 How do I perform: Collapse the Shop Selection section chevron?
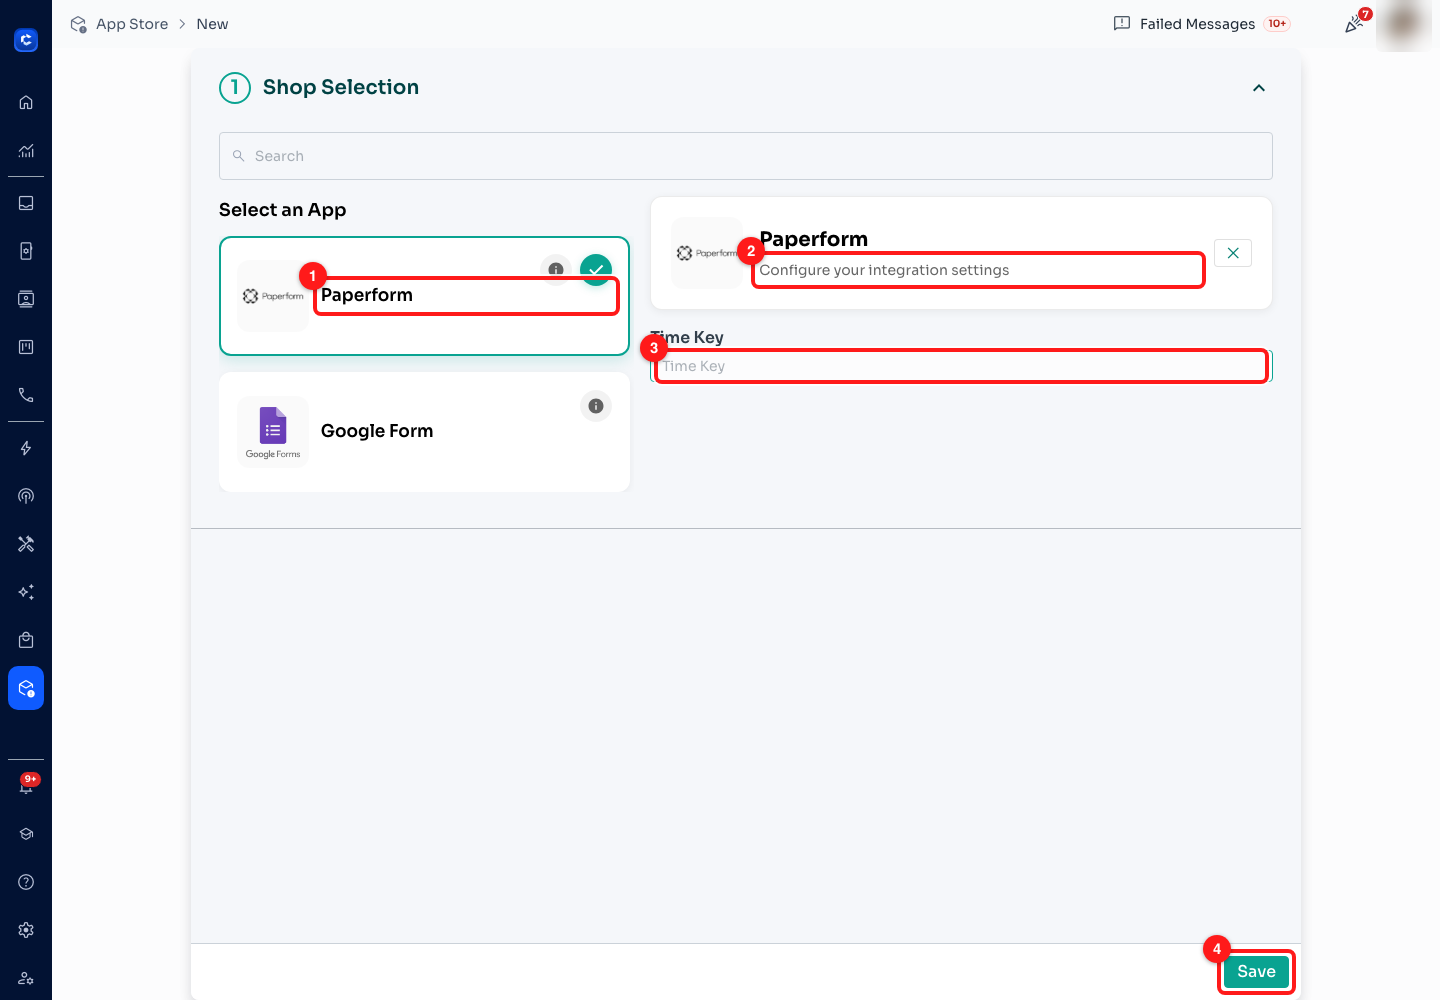tap(1259, 88)
